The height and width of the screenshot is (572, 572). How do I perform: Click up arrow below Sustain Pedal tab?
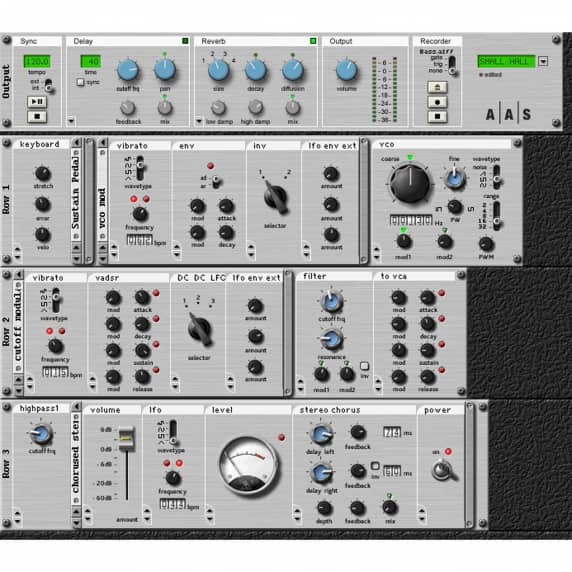tap(76, 248)
